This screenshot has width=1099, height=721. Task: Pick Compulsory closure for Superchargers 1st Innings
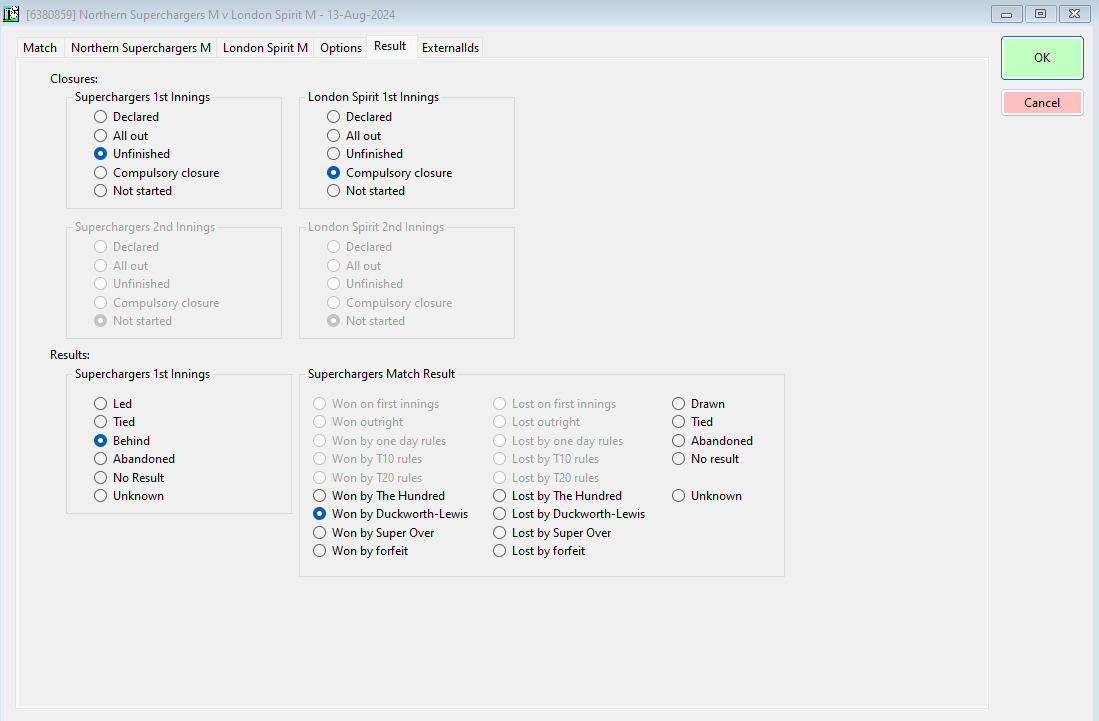click(156, 173)
